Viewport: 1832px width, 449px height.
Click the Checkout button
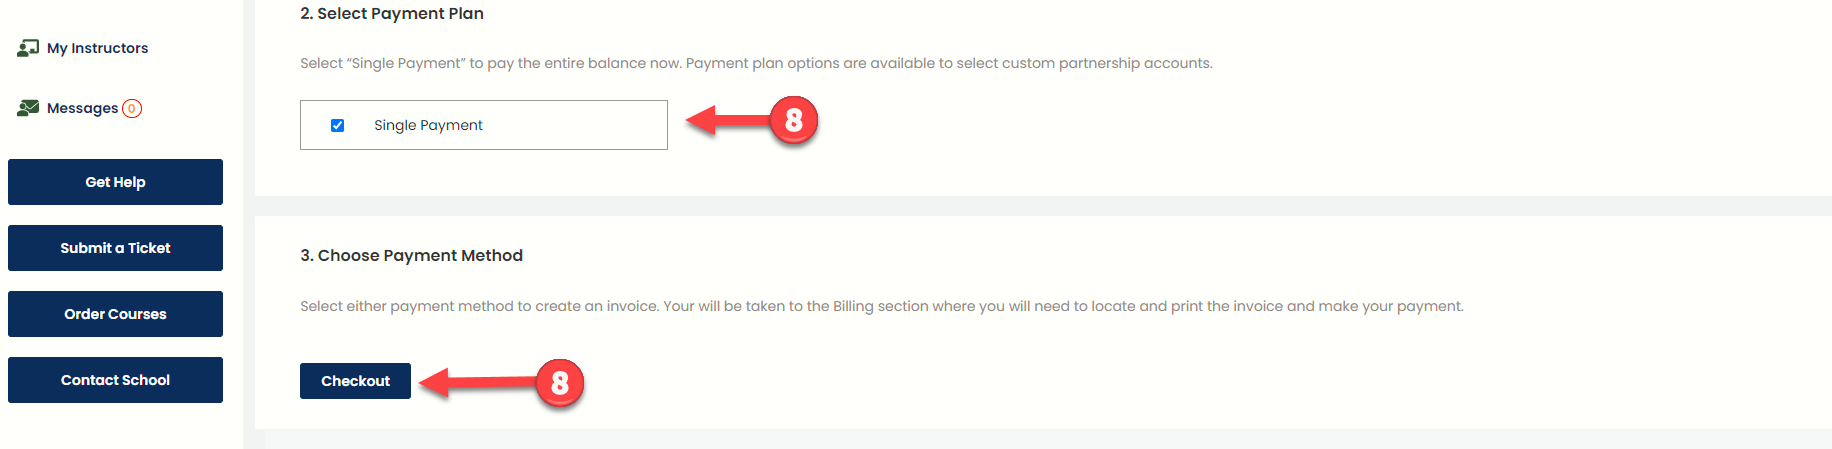[x=355, y=381]
